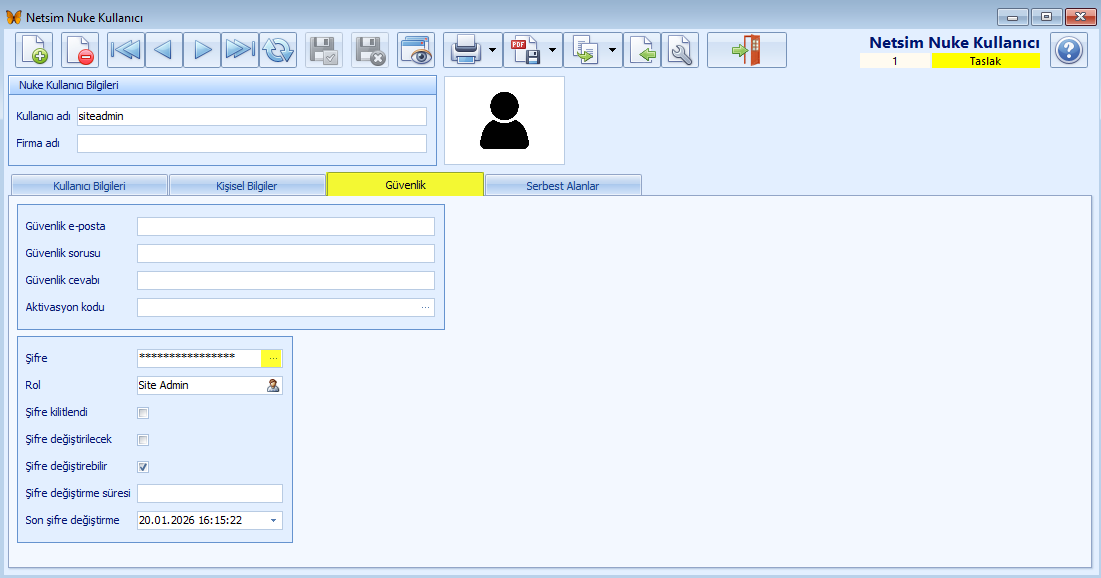Toggle the Şifre kilitlendi checkbox
Screen dimensions: 1101x578
(143, 413)
